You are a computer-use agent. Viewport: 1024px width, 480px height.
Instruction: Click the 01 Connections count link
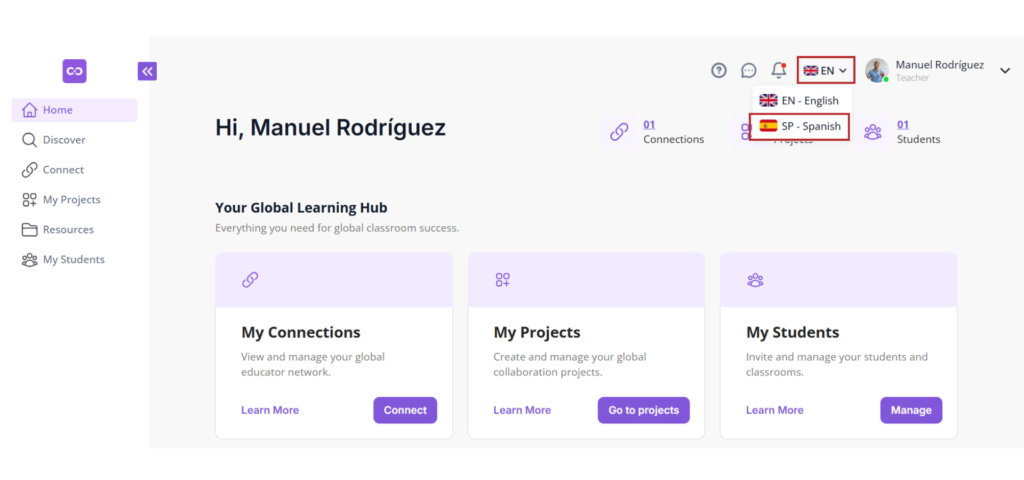click(649, 125)
